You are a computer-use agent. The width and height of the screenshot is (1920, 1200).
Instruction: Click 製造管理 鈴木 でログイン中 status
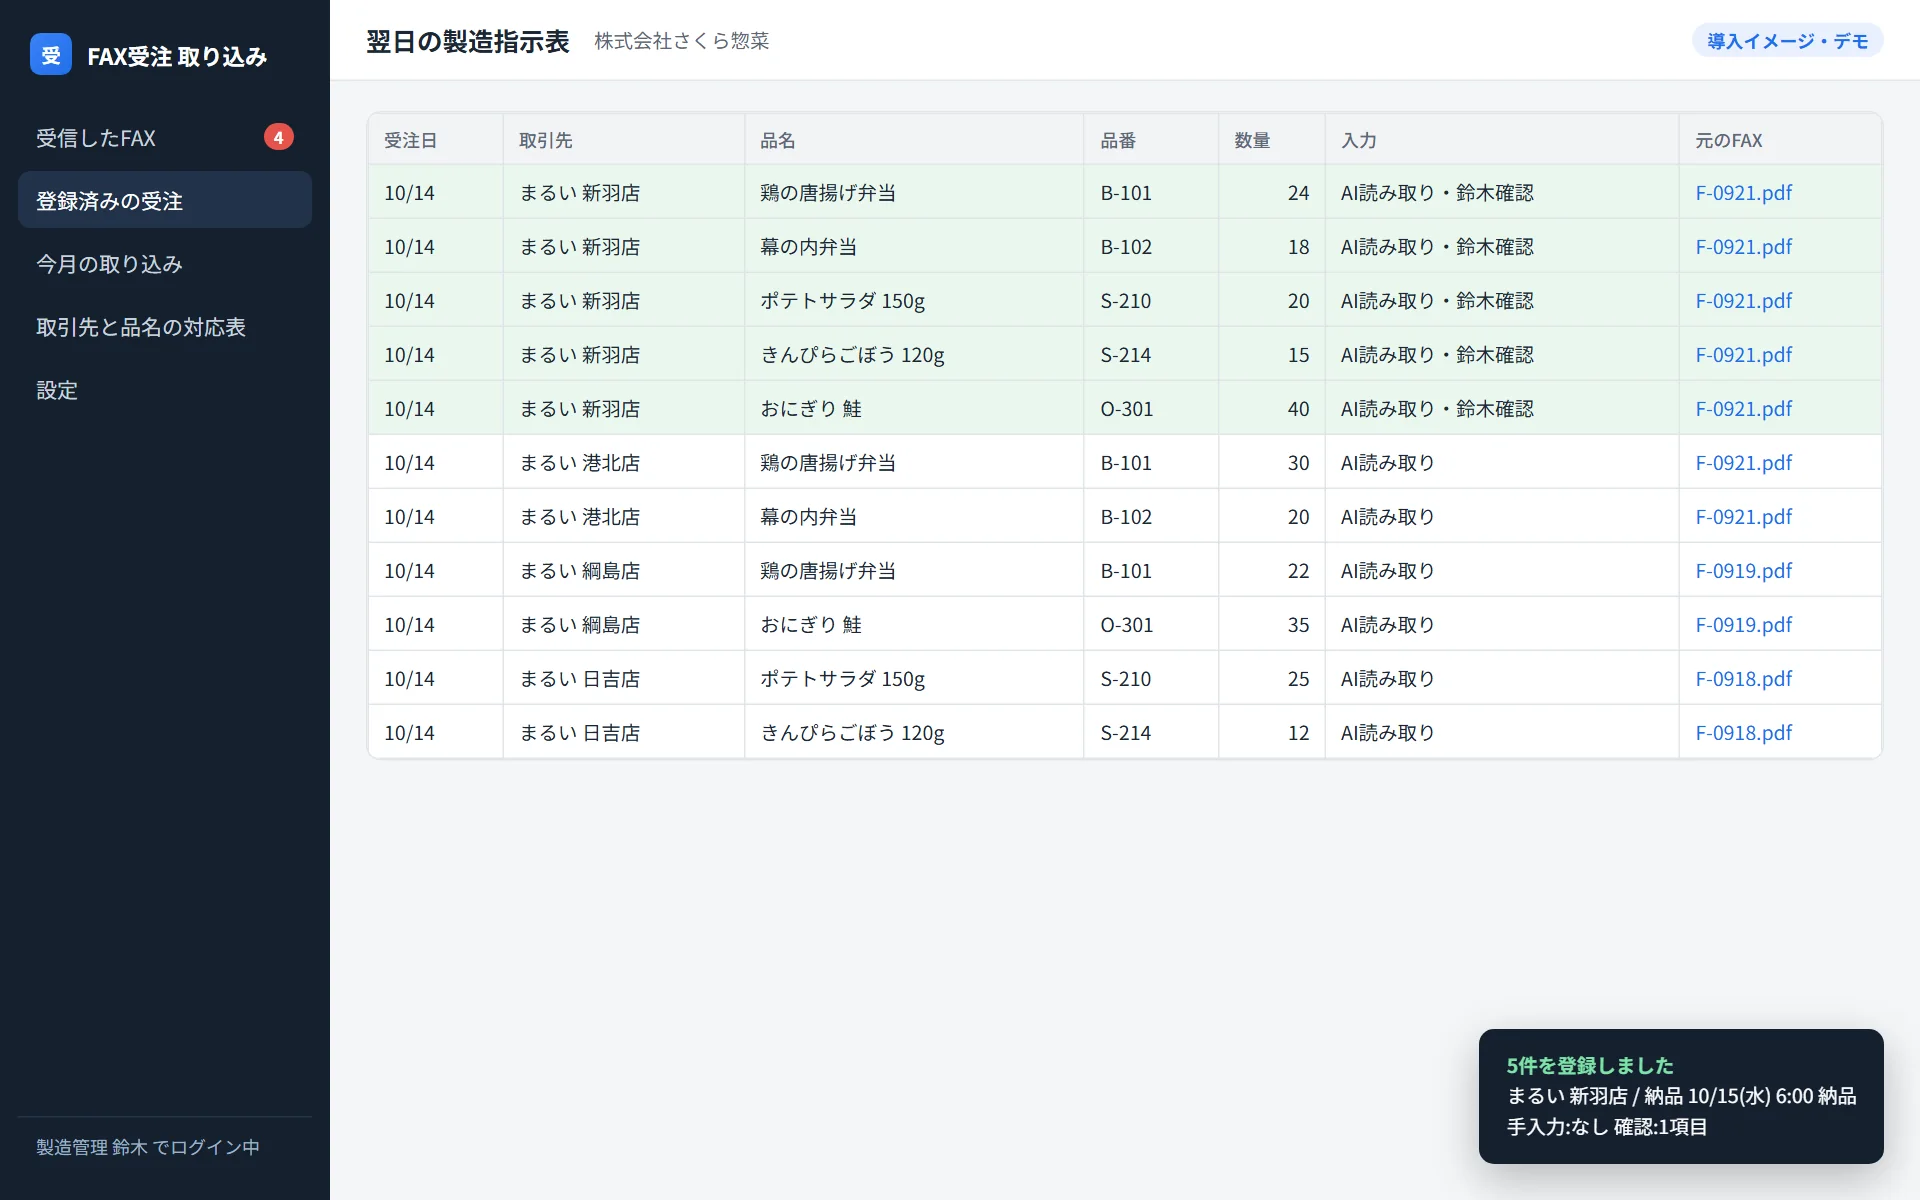[x=148, y=1147]
